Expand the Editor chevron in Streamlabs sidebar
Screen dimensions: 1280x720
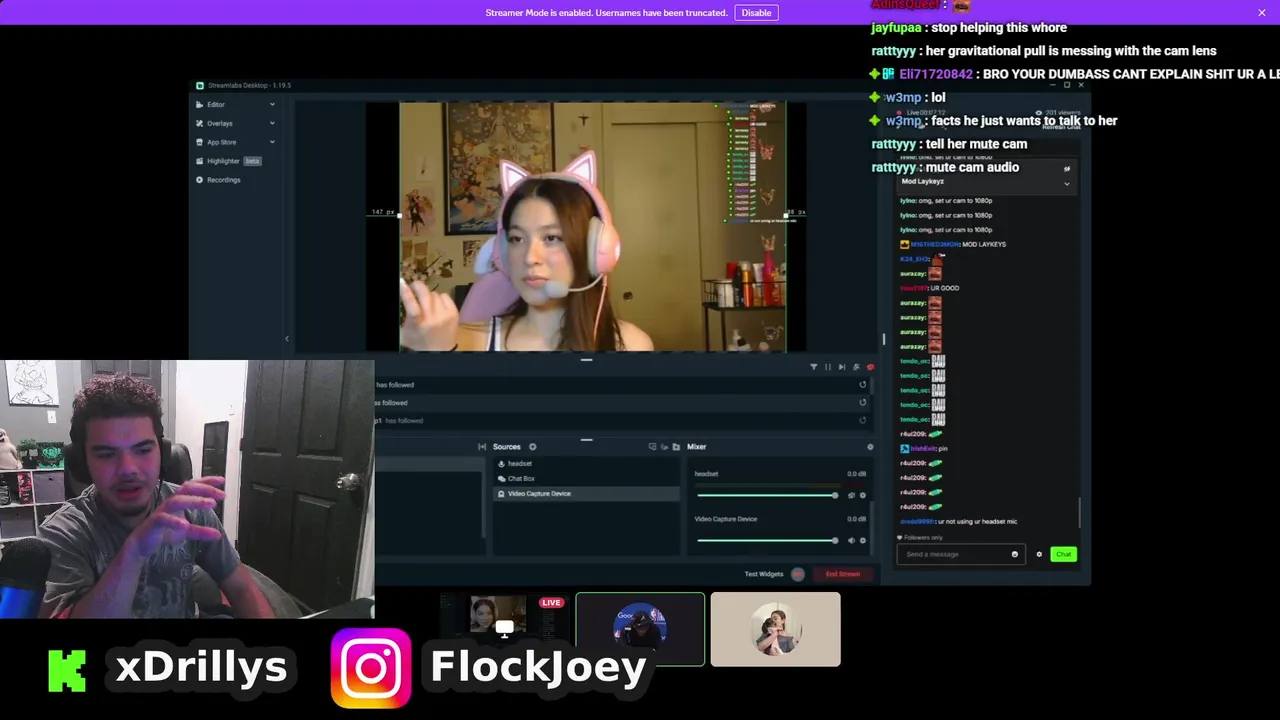pos(272,104)
